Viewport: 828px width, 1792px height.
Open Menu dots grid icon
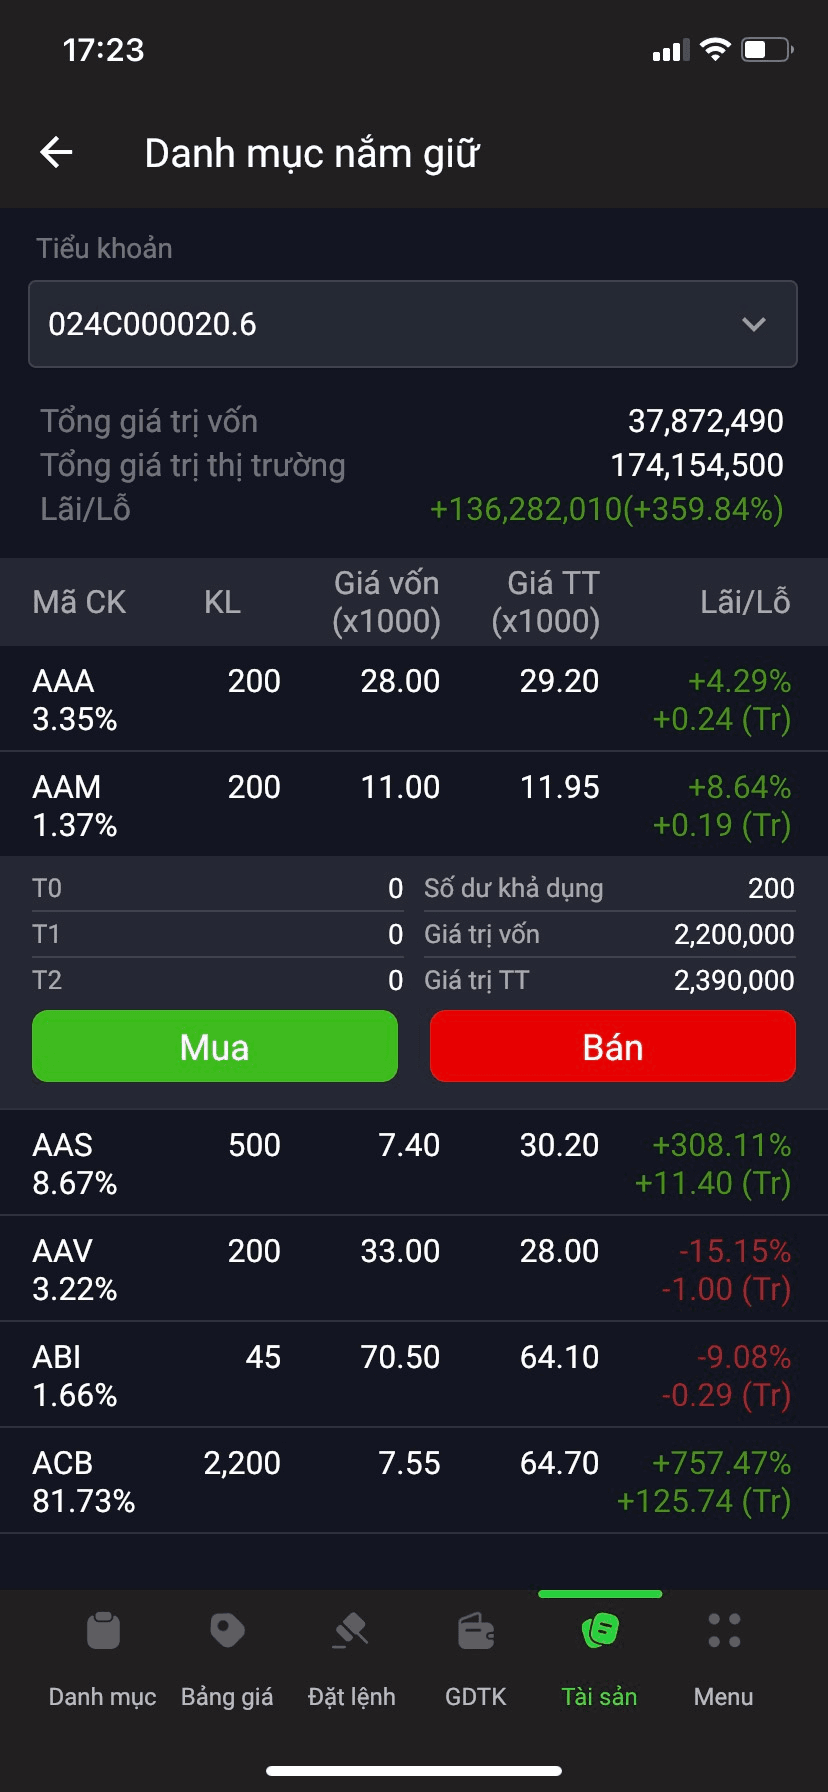tap(724, 1631)
